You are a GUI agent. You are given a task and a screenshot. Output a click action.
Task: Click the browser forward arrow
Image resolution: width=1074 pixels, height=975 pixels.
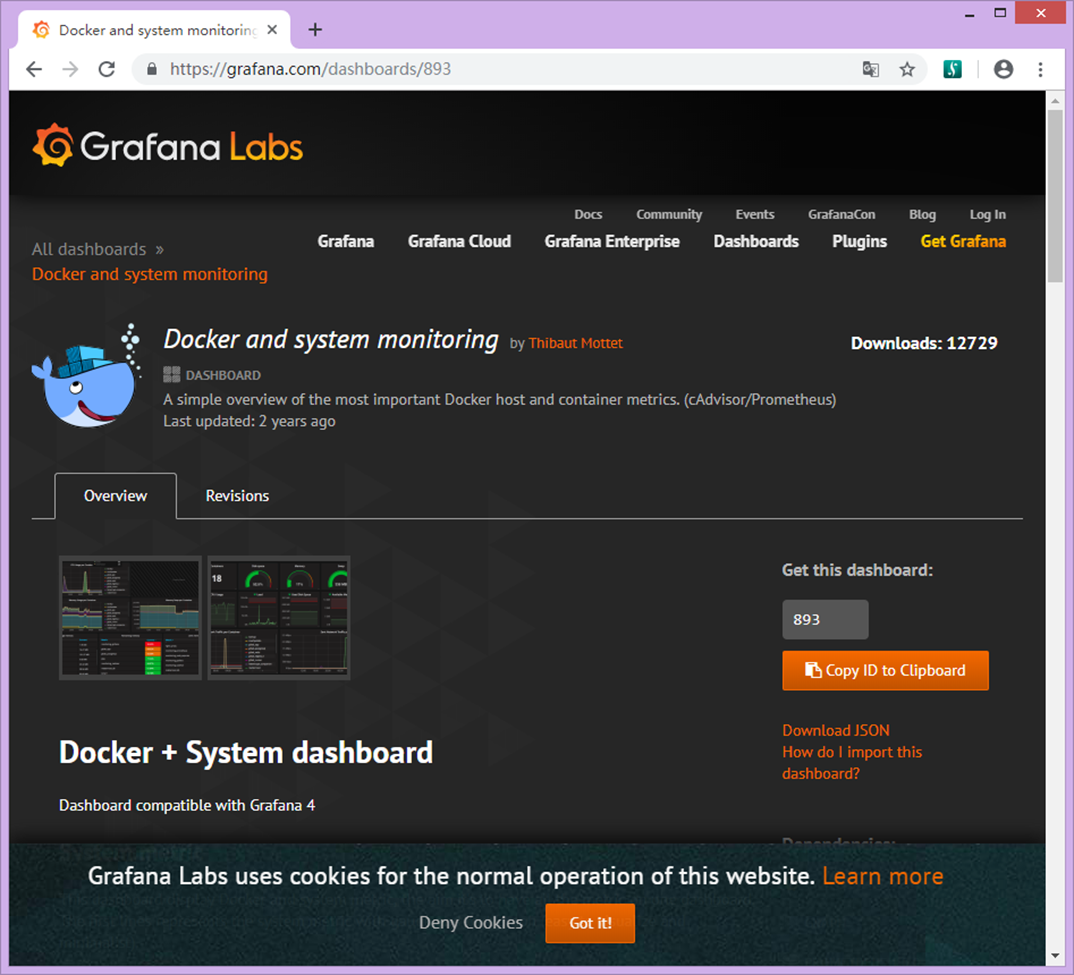(70, 69)
